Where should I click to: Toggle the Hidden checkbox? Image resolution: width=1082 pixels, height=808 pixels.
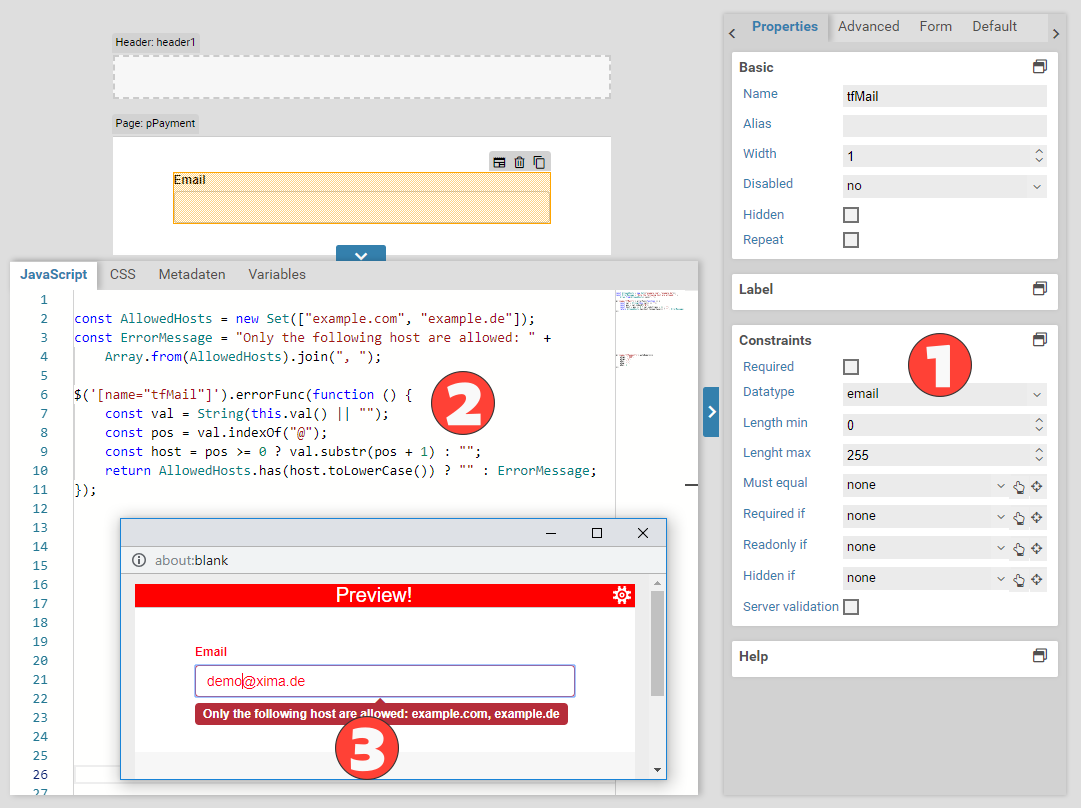[x=851, y=215]
